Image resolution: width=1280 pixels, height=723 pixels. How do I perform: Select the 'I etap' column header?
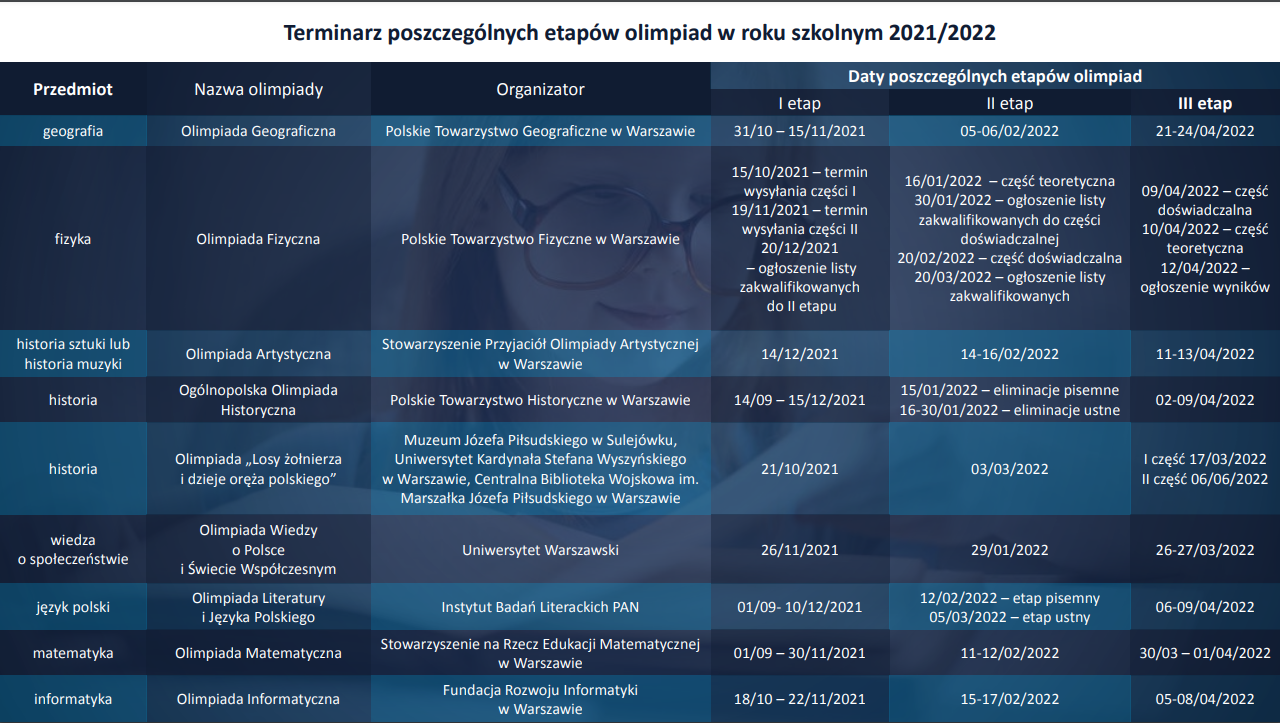coord(799,103)
